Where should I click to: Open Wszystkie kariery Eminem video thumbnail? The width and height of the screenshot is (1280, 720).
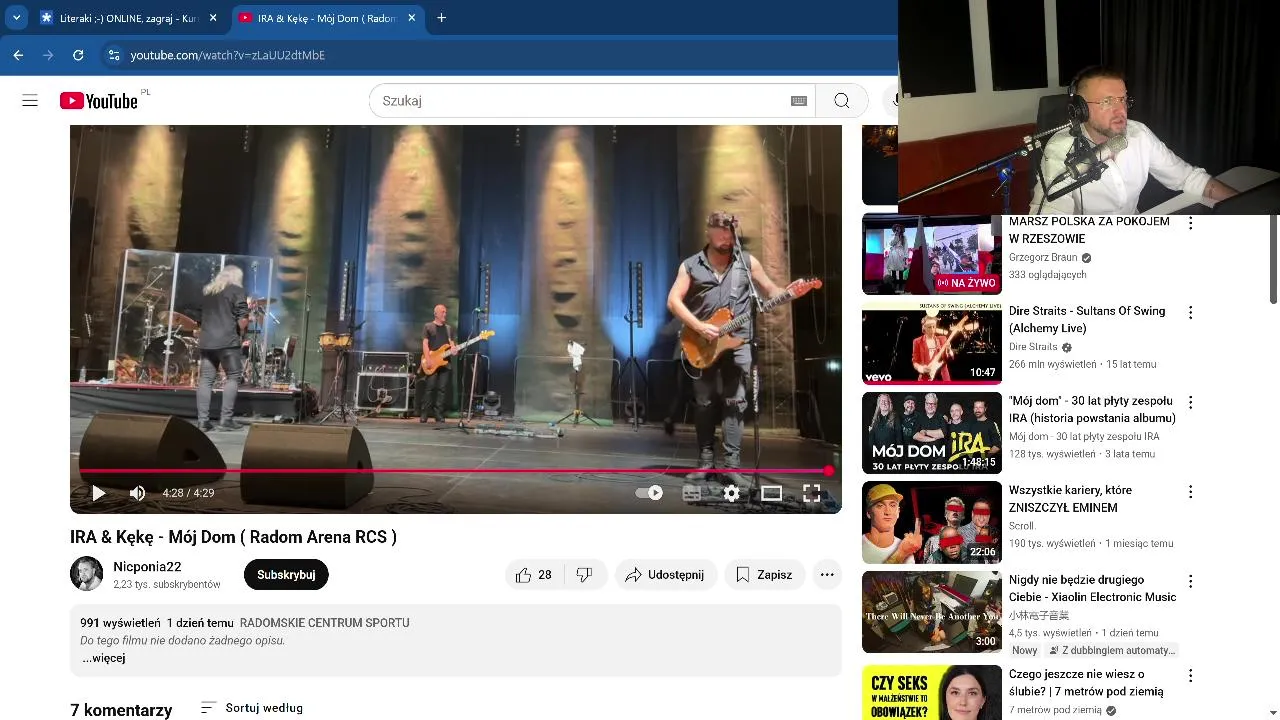pyautogui.click(x=932, y=523)
